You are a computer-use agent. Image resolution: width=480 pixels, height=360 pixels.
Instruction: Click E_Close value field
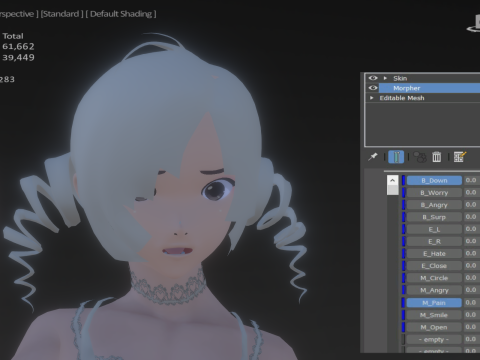click(472, 266)
